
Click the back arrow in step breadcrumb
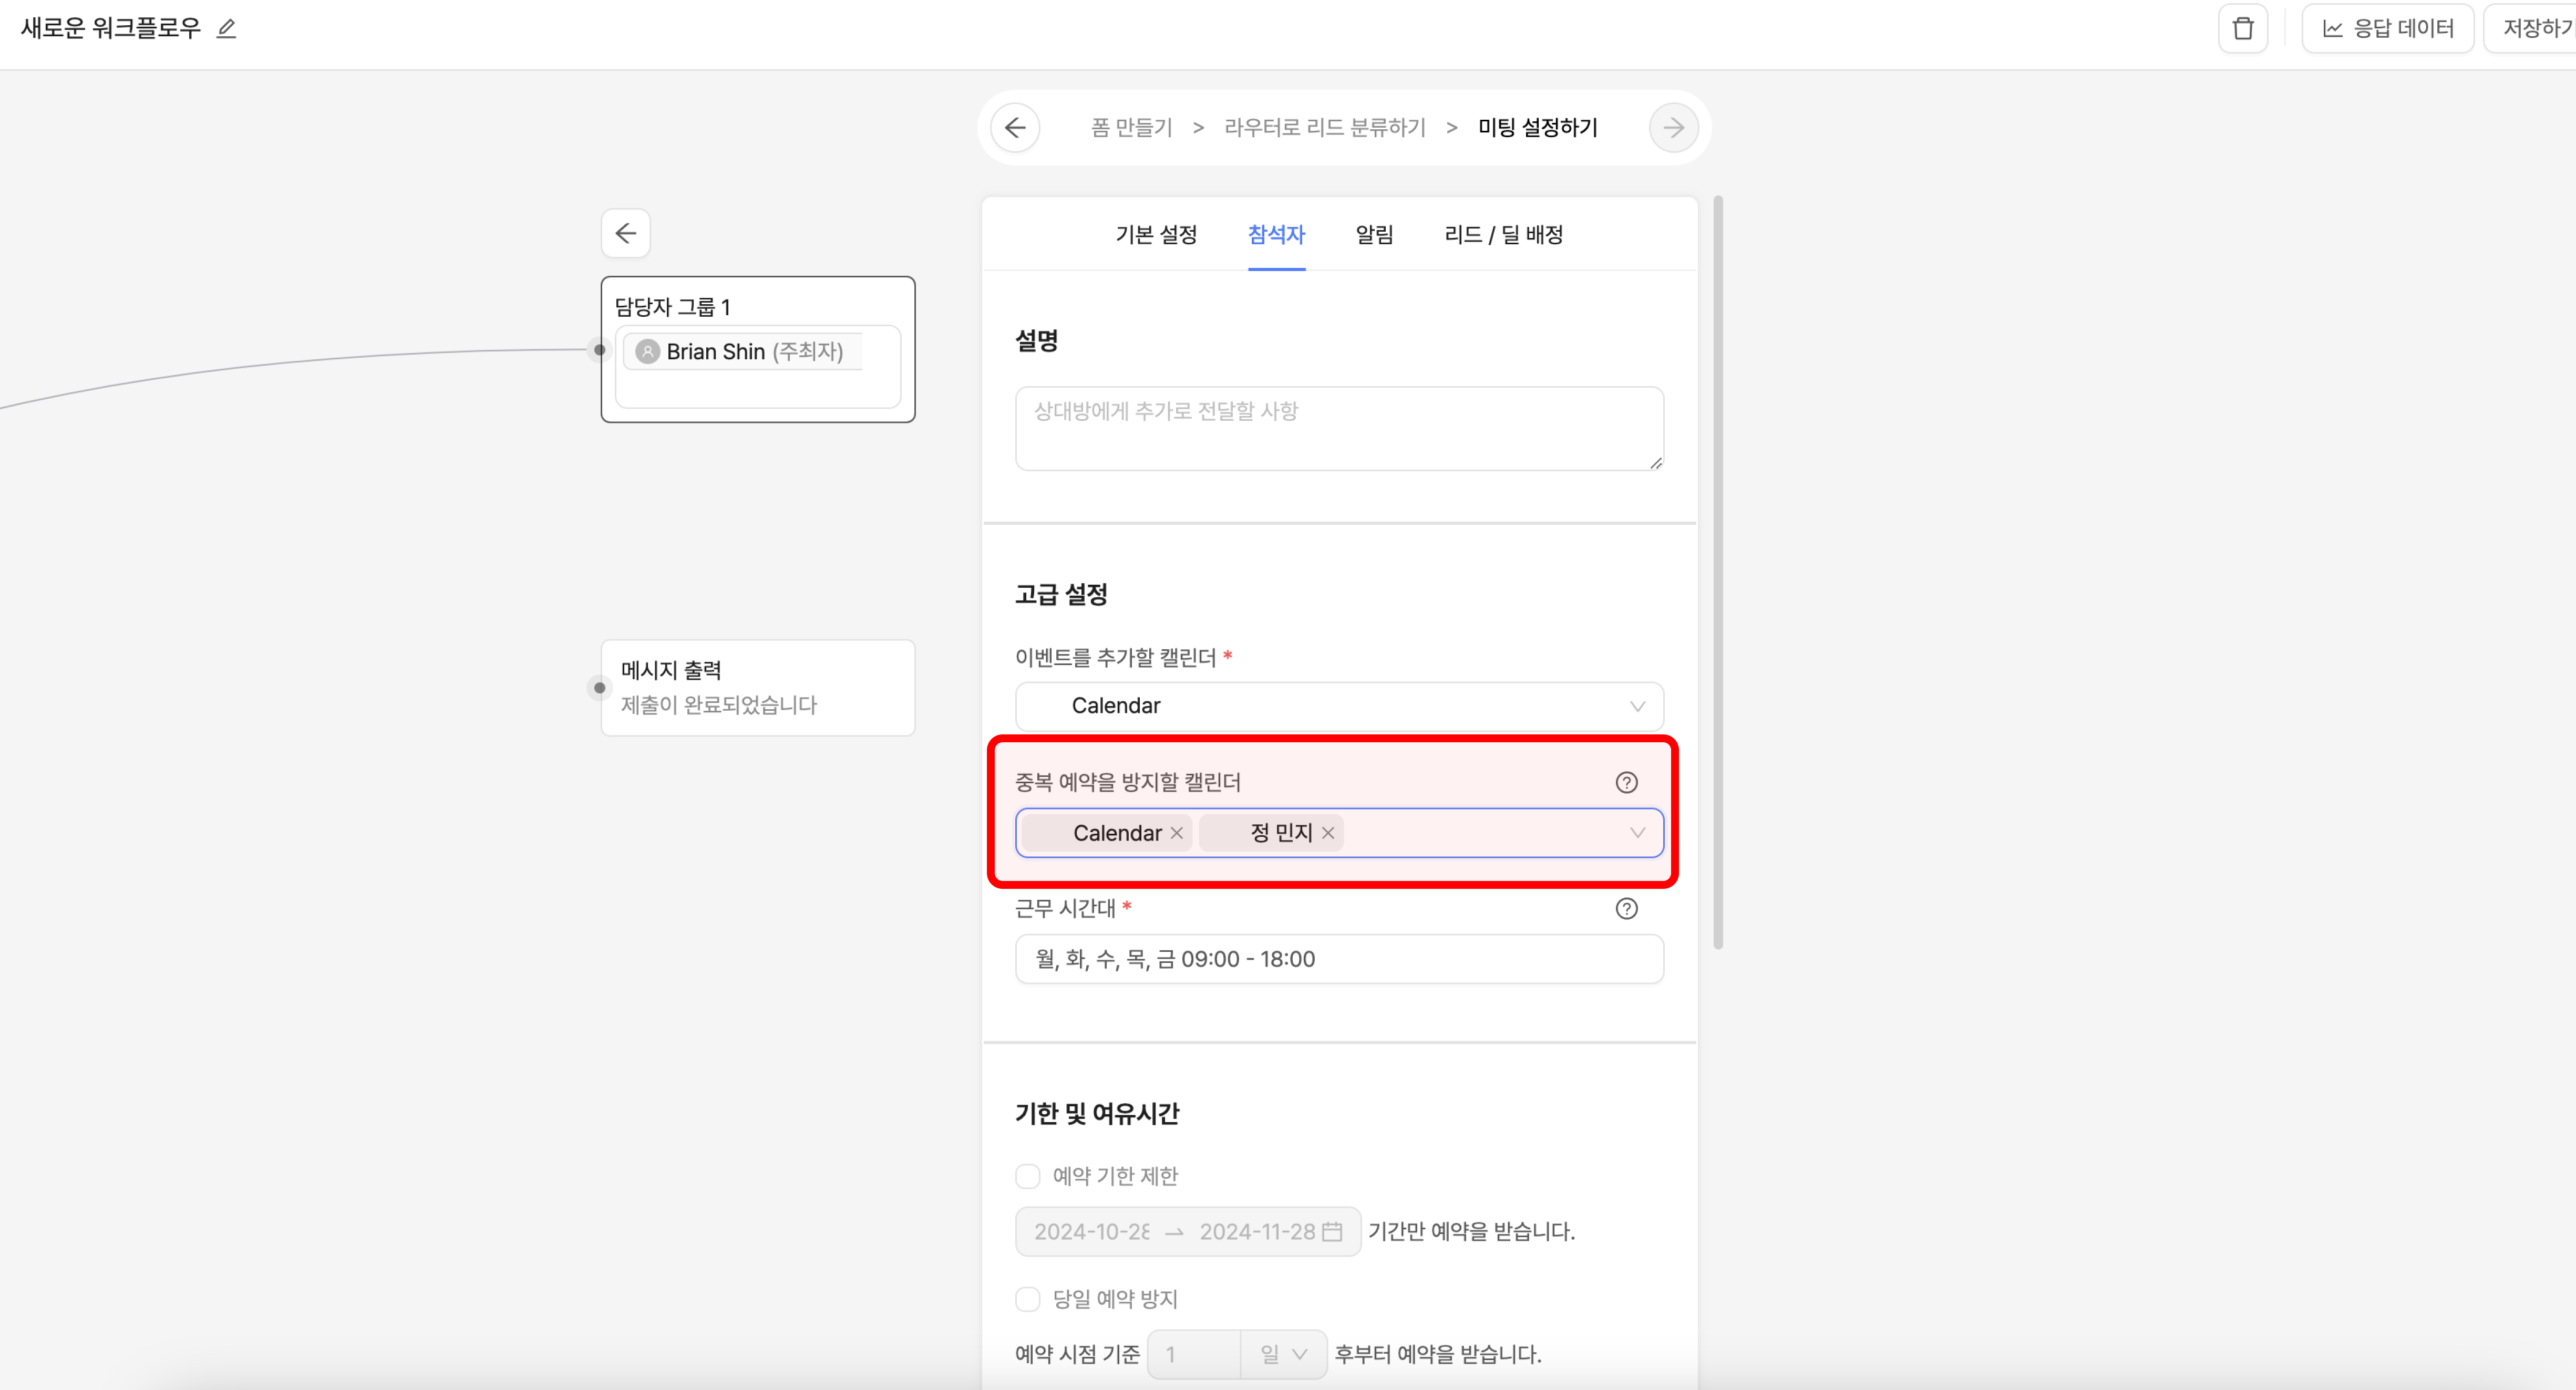(1015, 127)
